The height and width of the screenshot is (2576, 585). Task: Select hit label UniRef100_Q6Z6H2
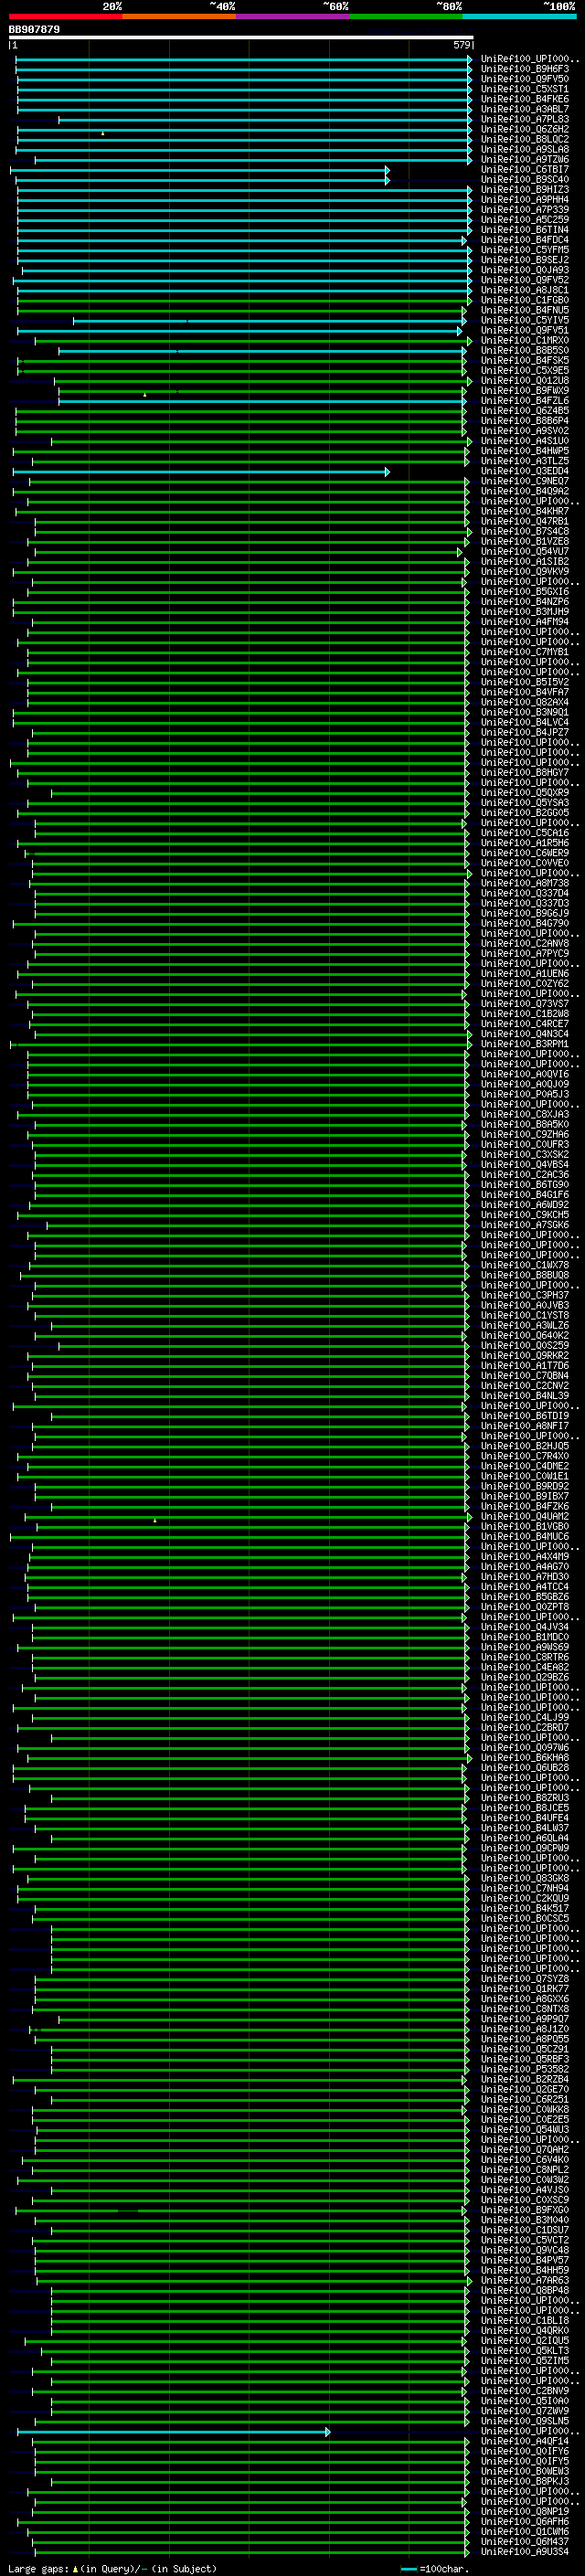[x=524, y=129]
